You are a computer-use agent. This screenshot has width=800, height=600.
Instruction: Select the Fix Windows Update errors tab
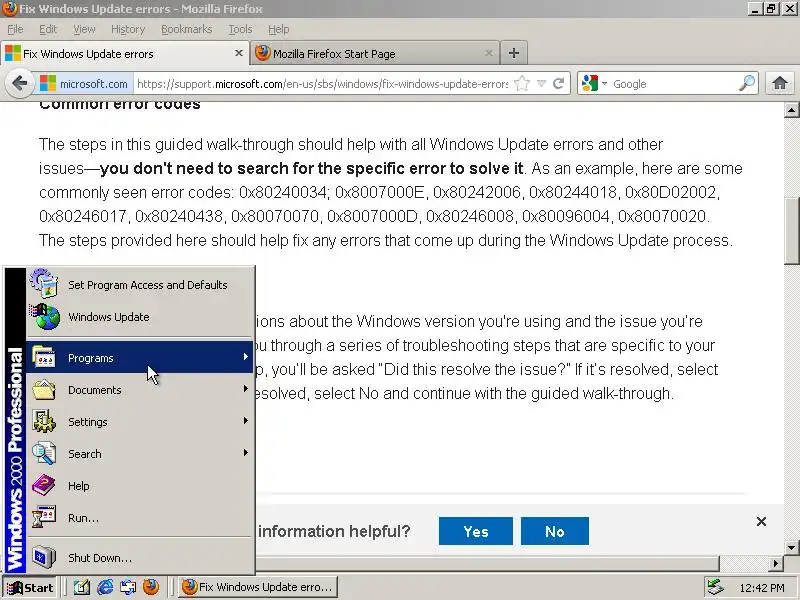[124, 54]
